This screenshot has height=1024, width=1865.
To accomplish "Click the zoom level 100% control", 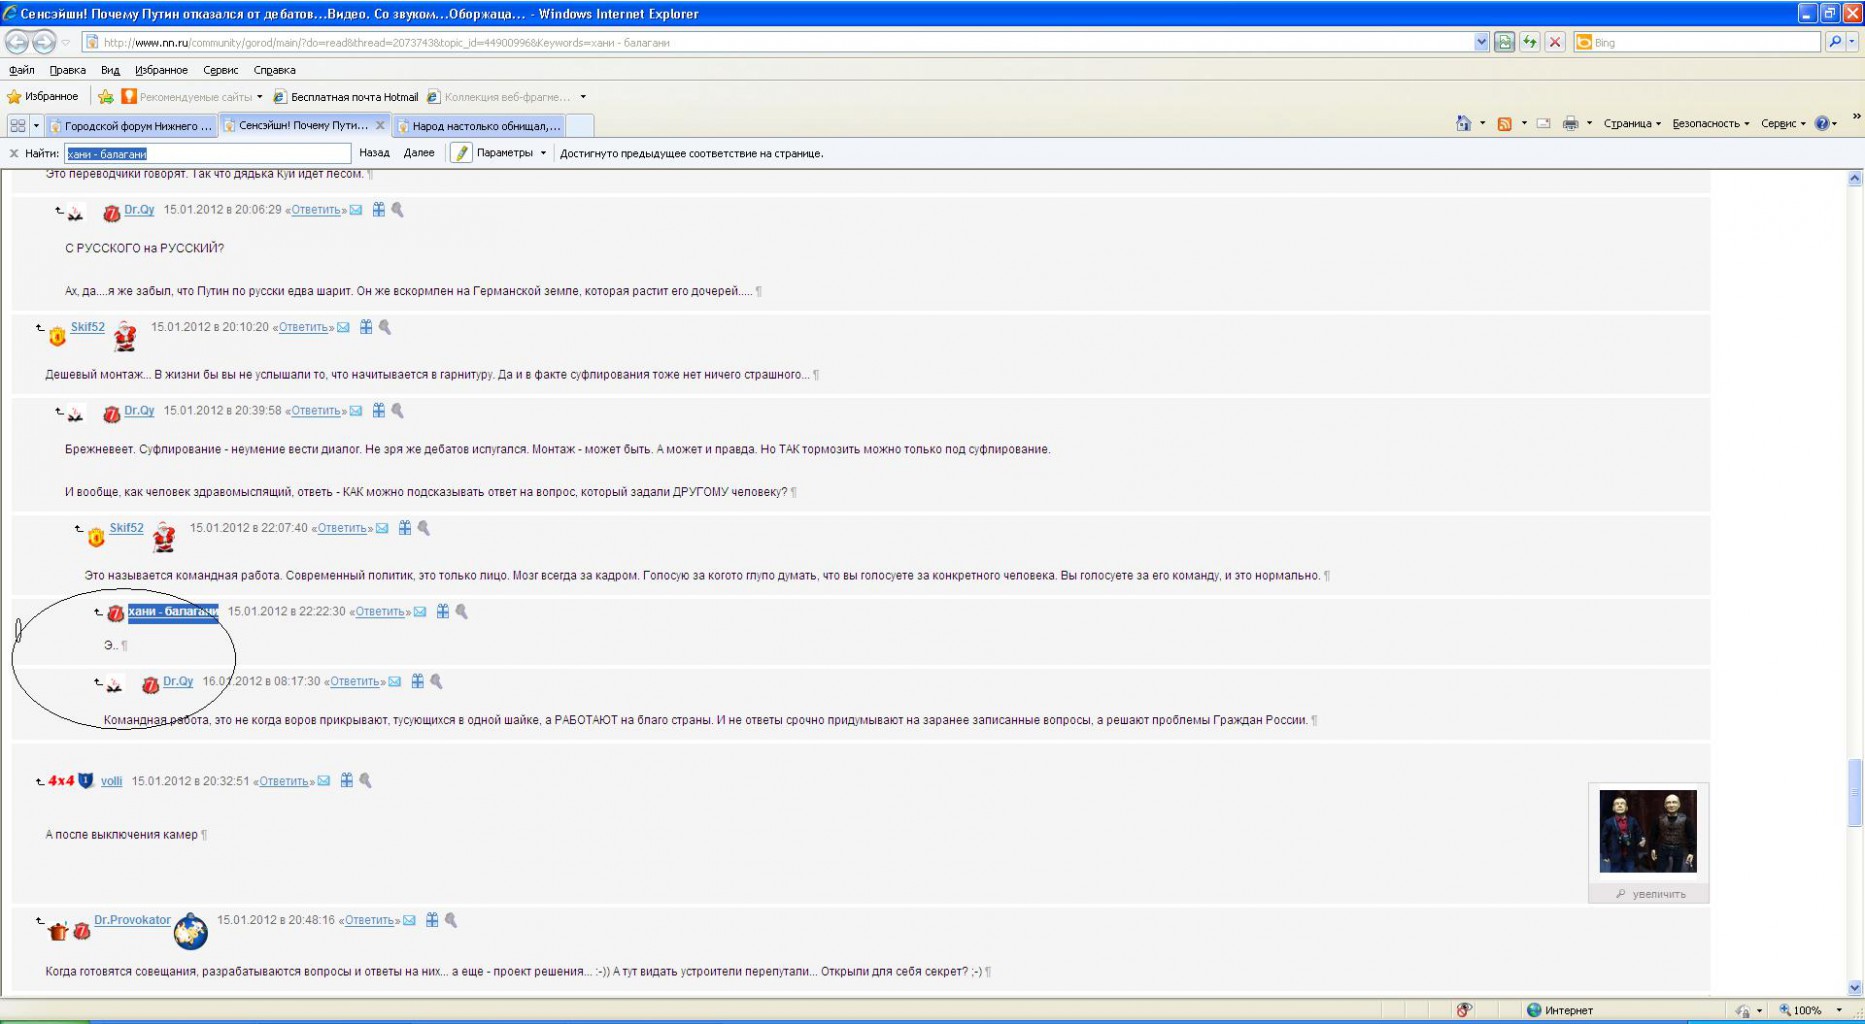I will [1808, 1010].
